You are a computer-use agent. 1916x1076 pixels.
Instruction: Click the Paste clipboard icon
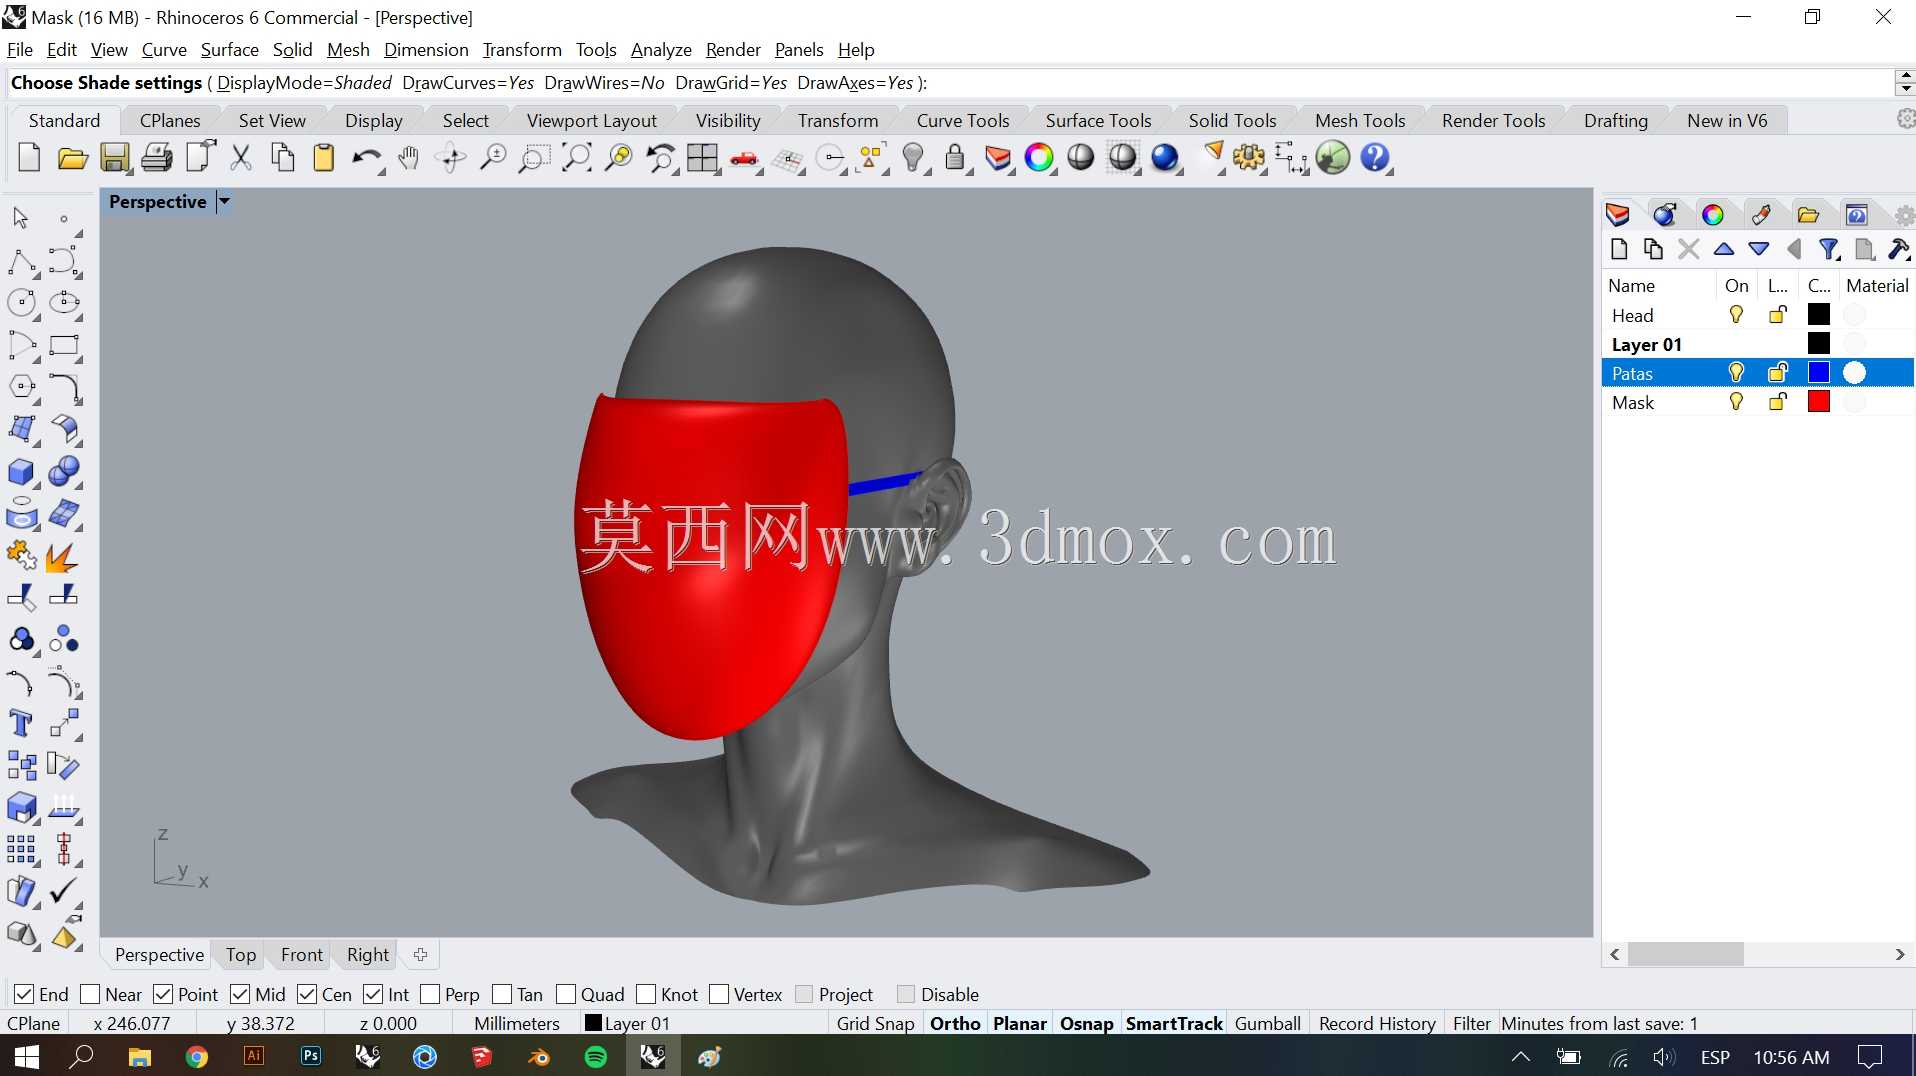click(324, 158)
